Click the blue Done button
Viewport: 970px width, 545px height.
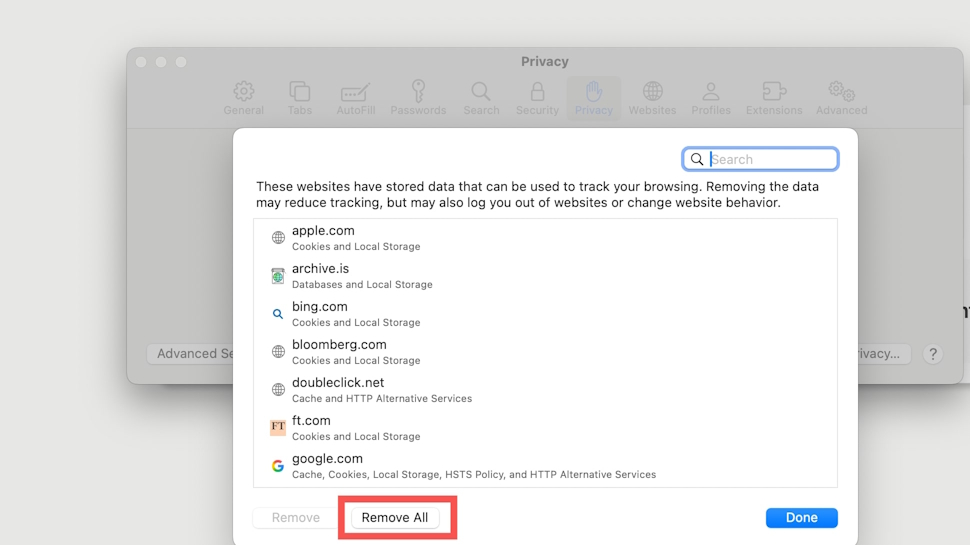pyautogui.click(x=802, y=517)
